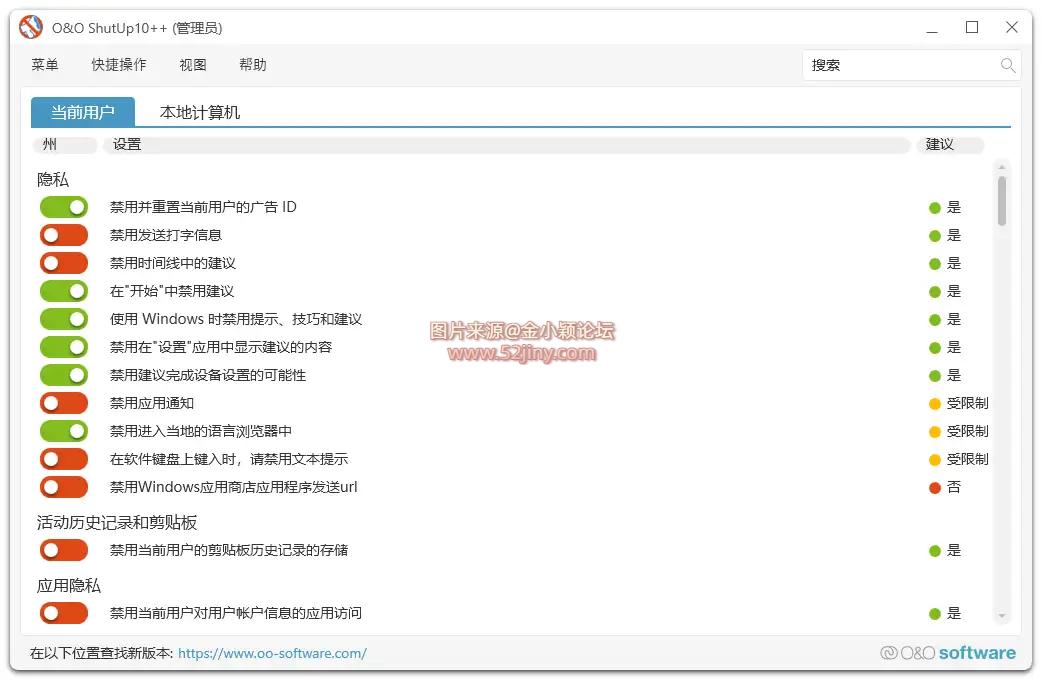Image resolution: width=1042 pixels, height=680 pixels.
Task: Click the O&O software logo
Action: [x=948, y=653]
